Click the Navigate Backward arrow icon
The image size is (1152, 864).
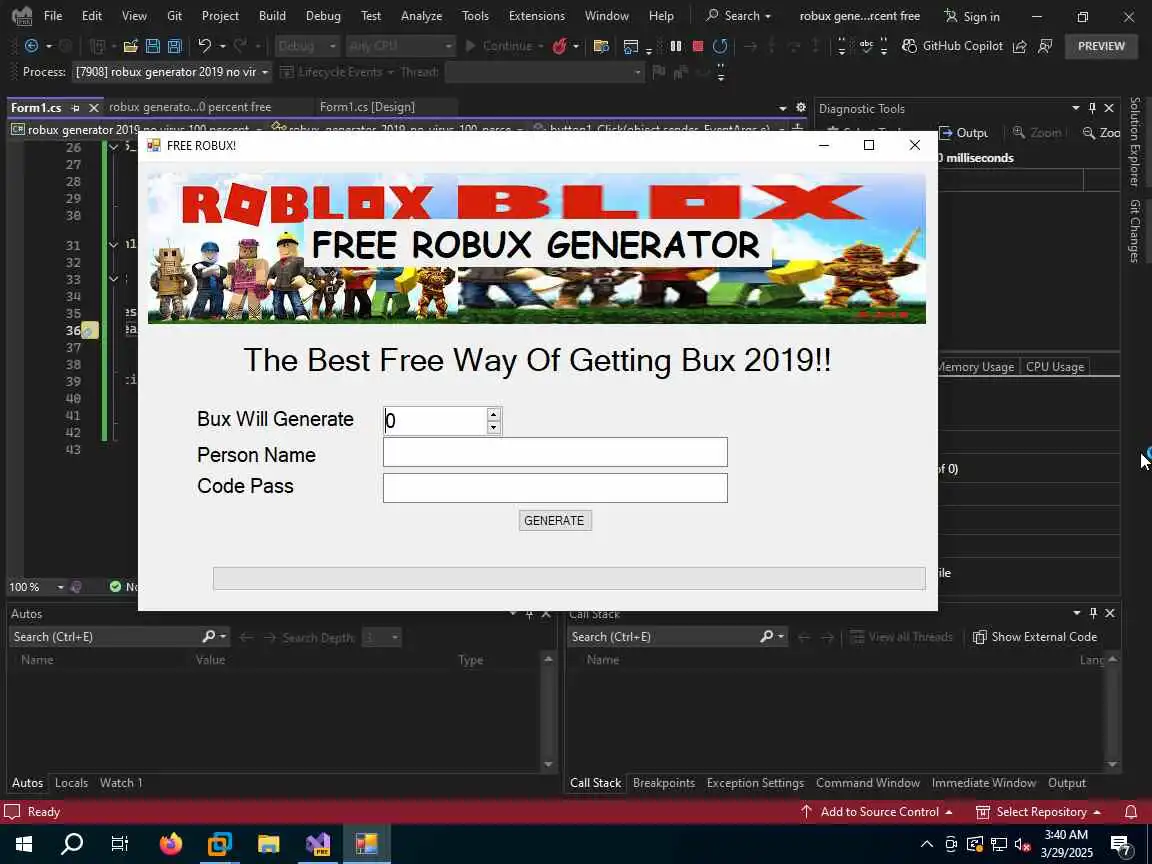[32, 46]
